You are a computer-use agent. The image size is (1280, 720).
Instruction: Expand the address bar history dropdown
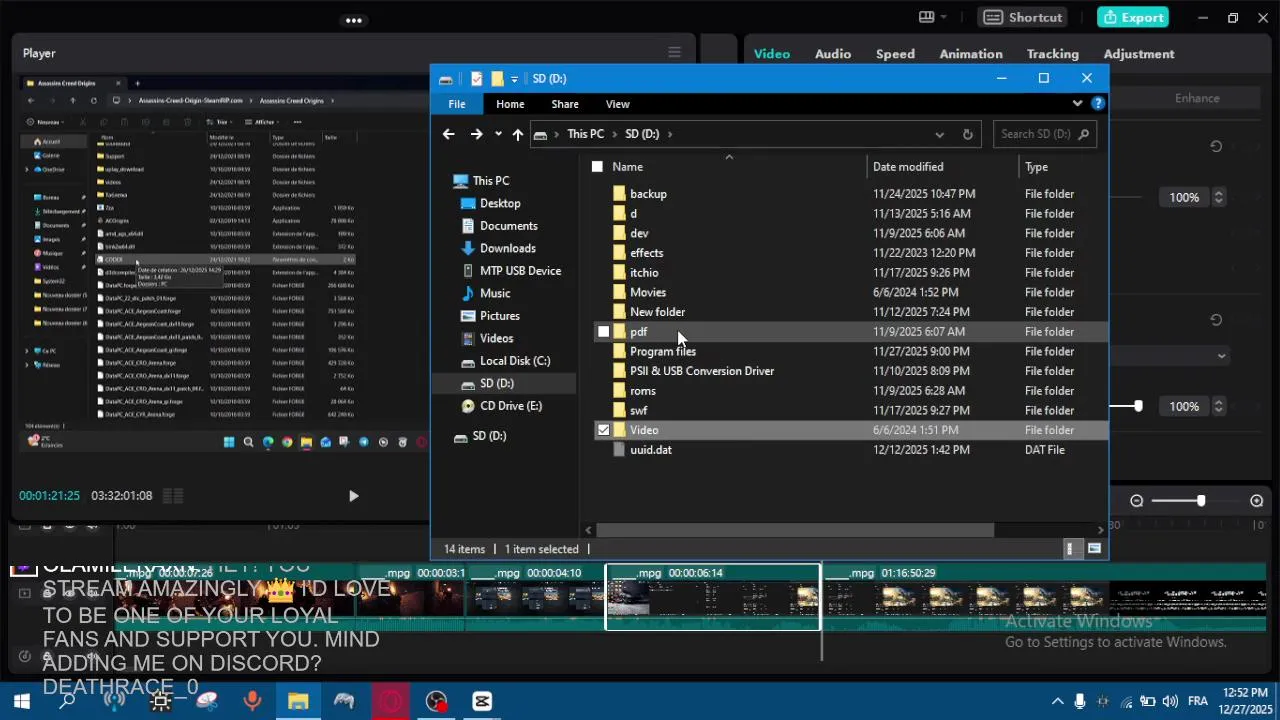[939, 134]
